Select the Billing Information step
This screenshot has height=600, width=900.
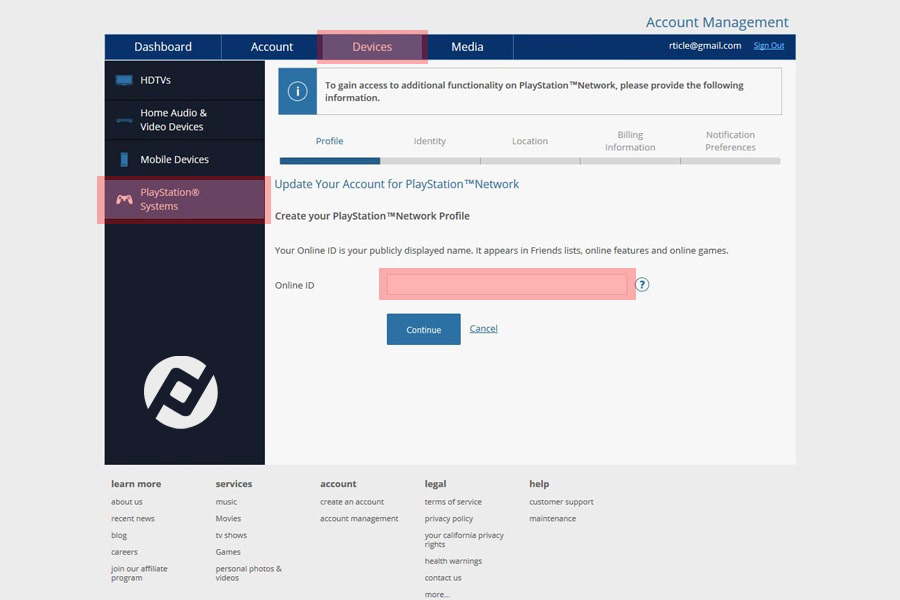pyautogui.click(x=630, y=141)
